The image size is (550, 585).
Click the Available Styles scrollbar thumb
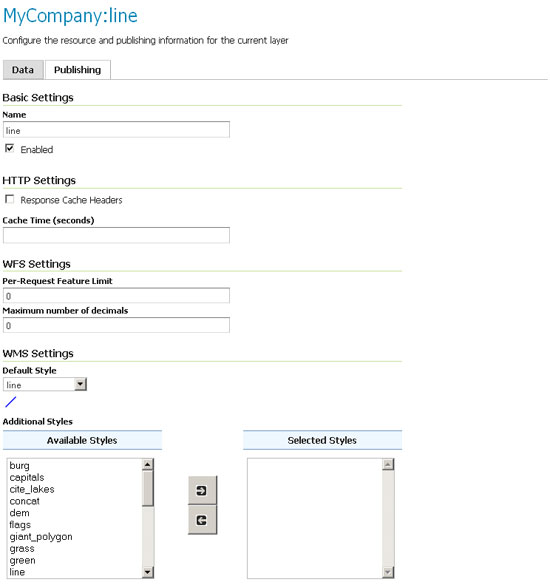click(x=148, y=488)
